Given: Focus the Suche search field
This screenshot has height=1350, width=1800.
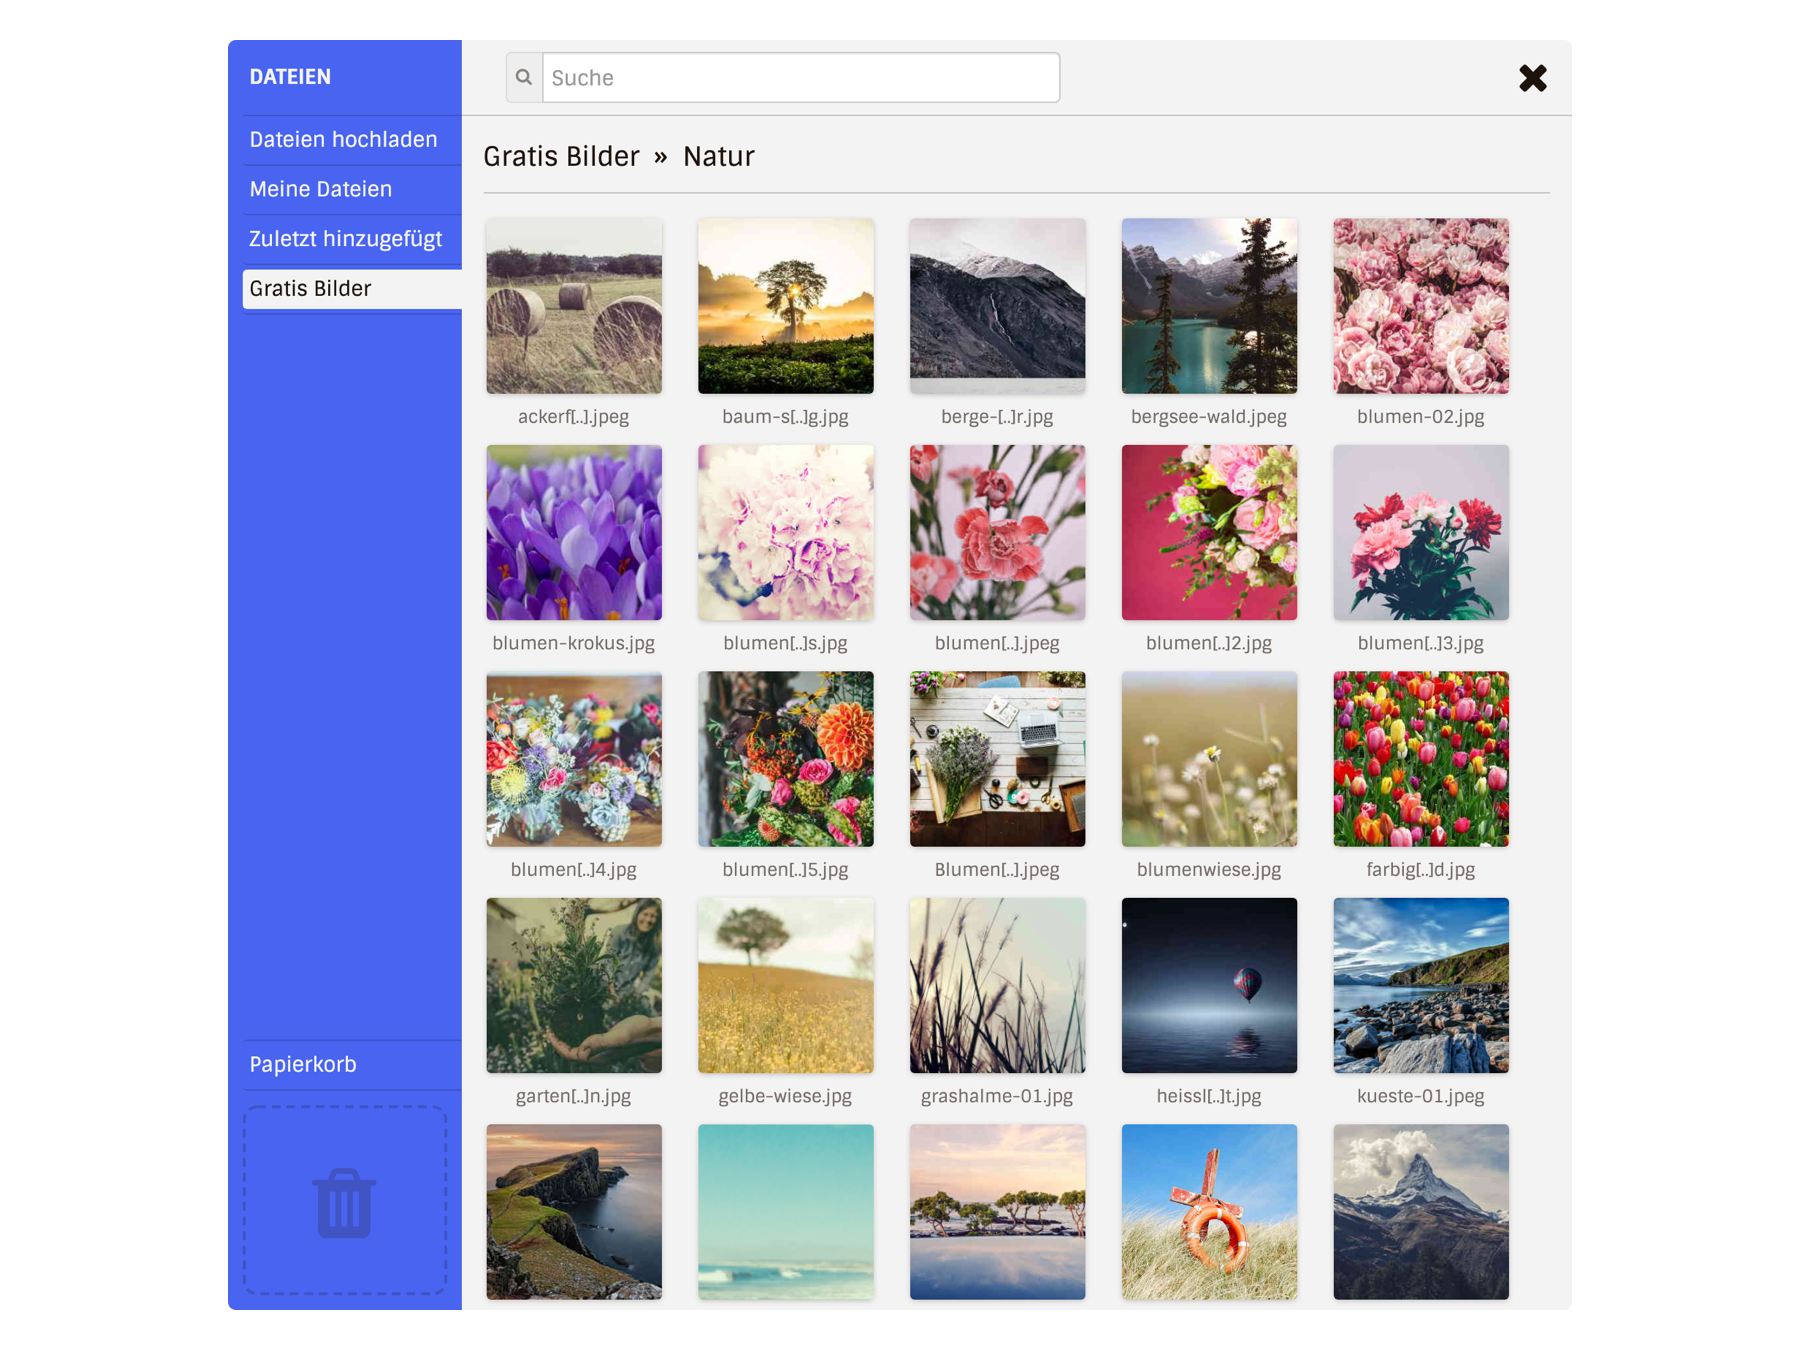Looking at the screenshot, I should pos(800,78).
